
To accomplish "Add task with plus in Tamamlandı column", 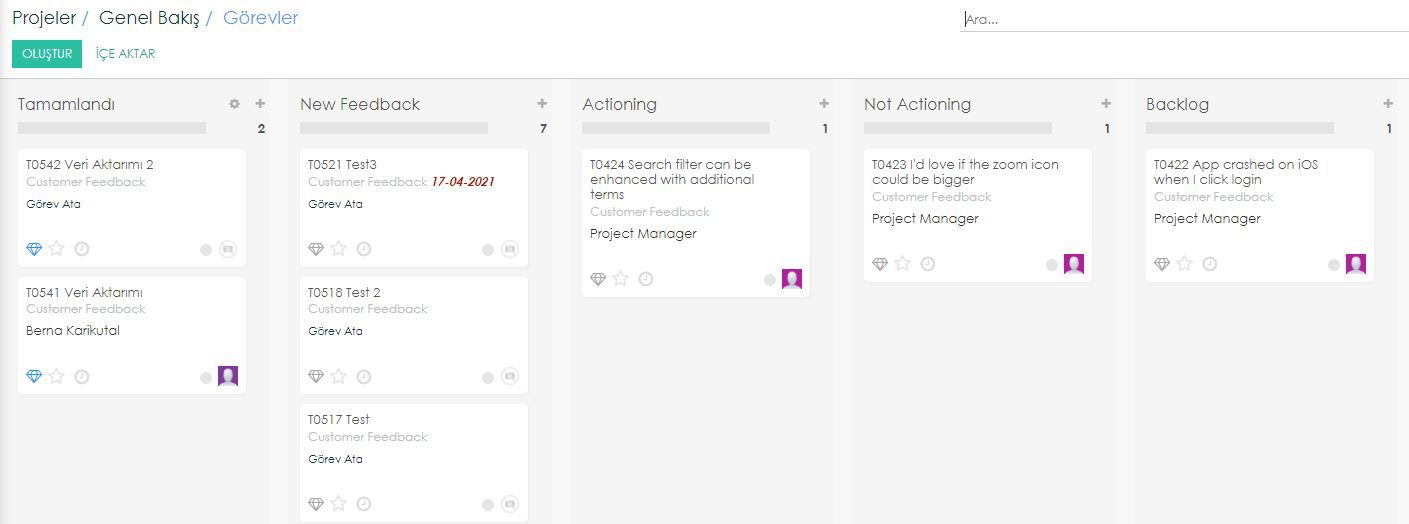I will [x=260, y=104].
